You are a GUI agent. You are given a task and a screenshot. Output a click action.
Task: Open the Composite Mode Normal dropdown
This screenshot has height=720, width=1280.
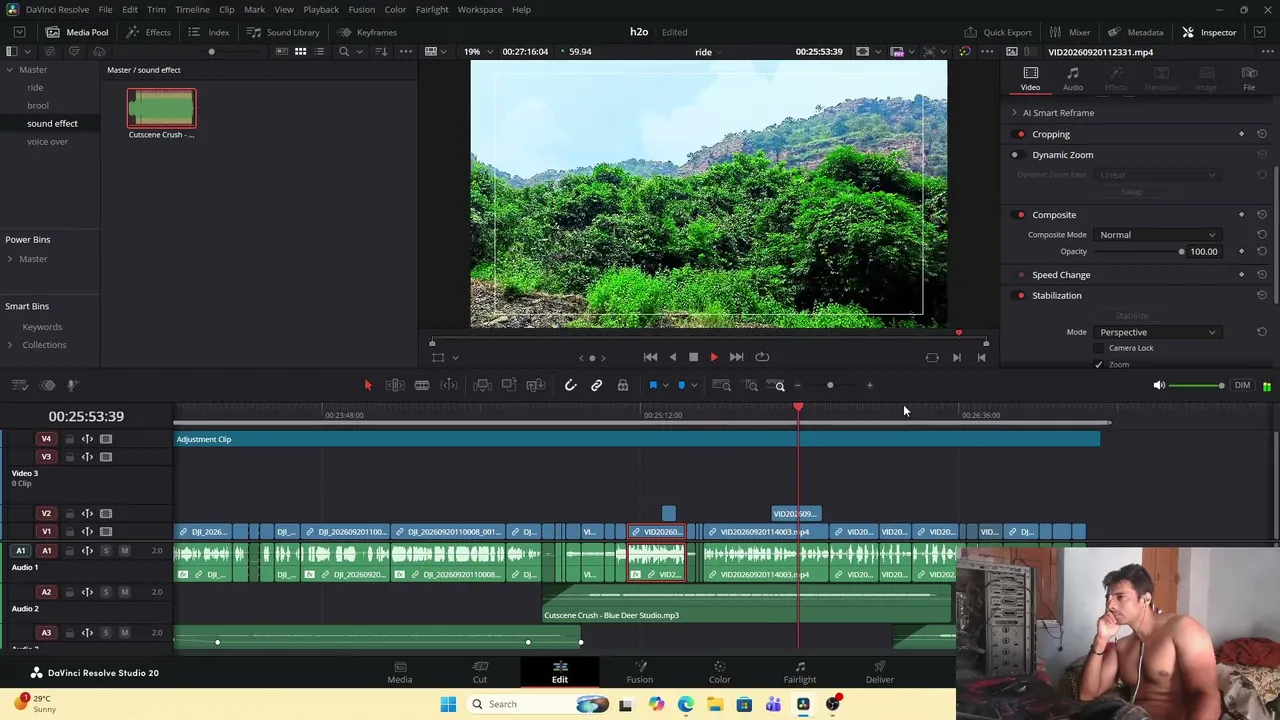click(1157, 235)
